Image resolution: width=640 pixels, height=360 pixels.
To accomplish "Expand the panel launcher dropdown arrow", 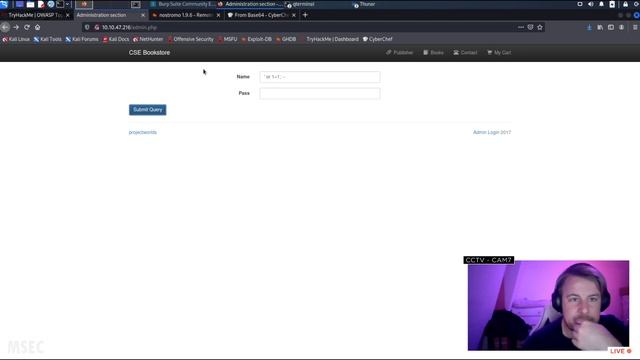I will [x=68, y=4].
